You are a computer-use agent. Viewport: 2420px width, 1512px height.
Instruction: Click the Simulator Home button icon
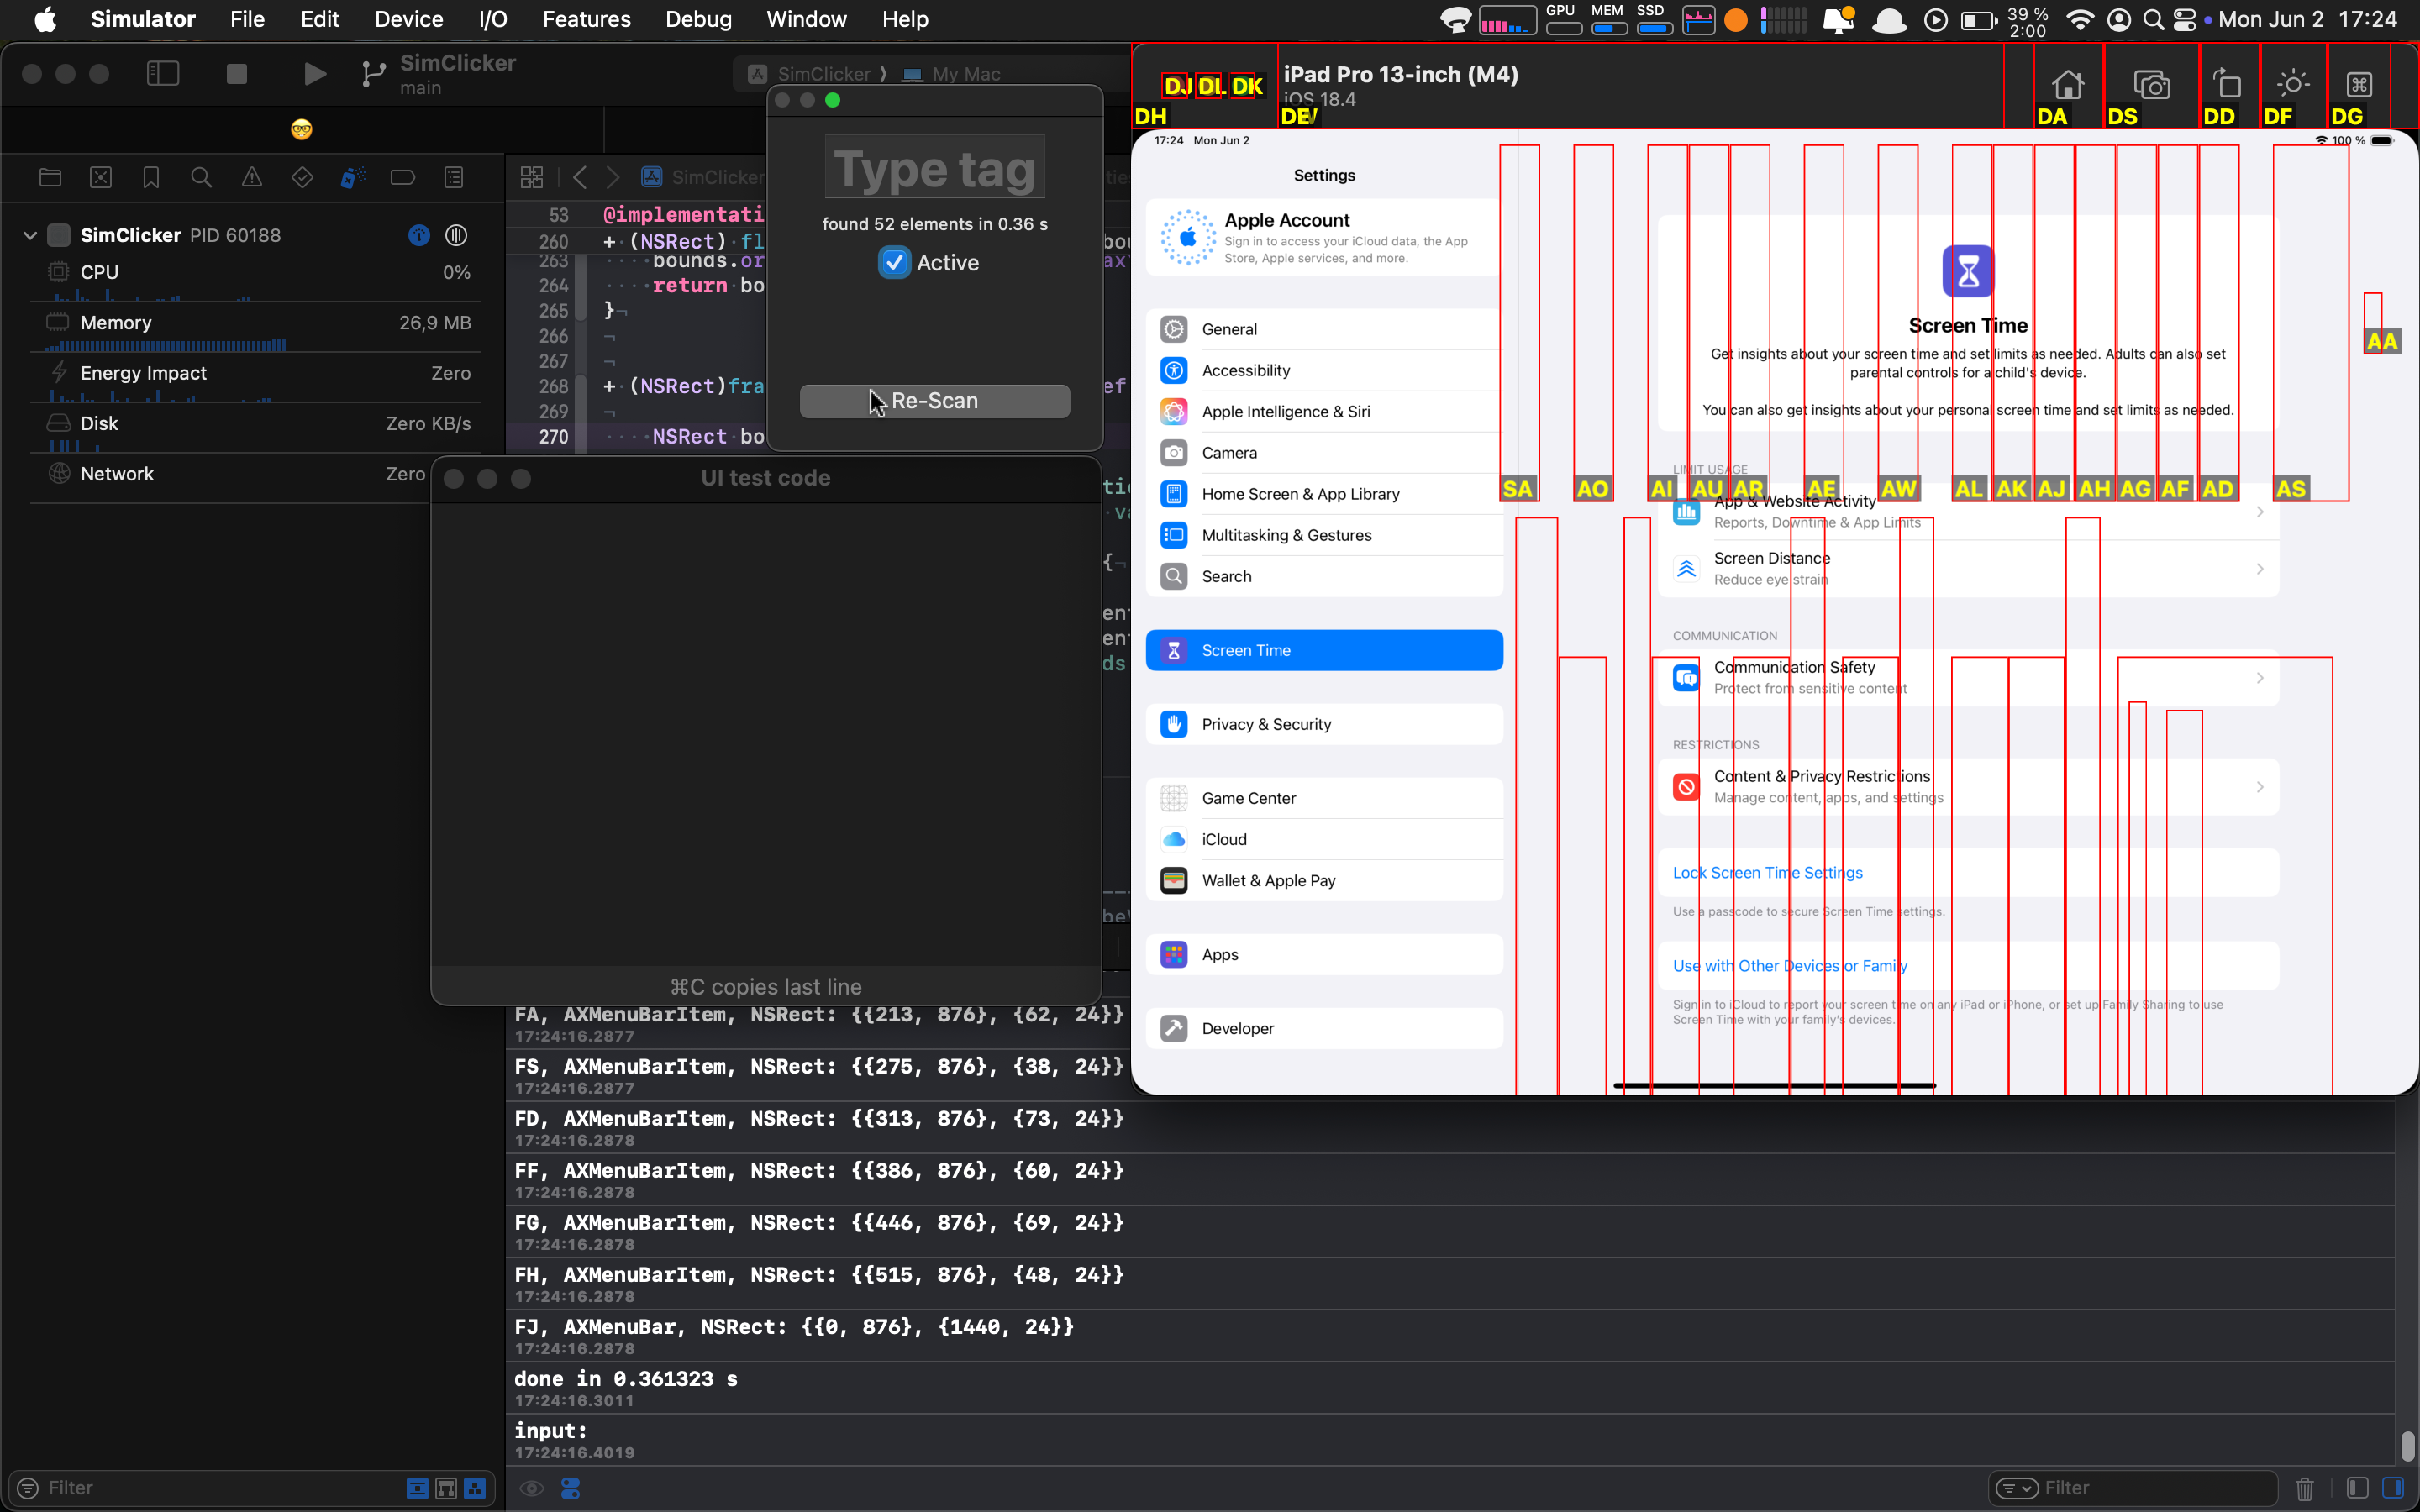pos(2067,84)
